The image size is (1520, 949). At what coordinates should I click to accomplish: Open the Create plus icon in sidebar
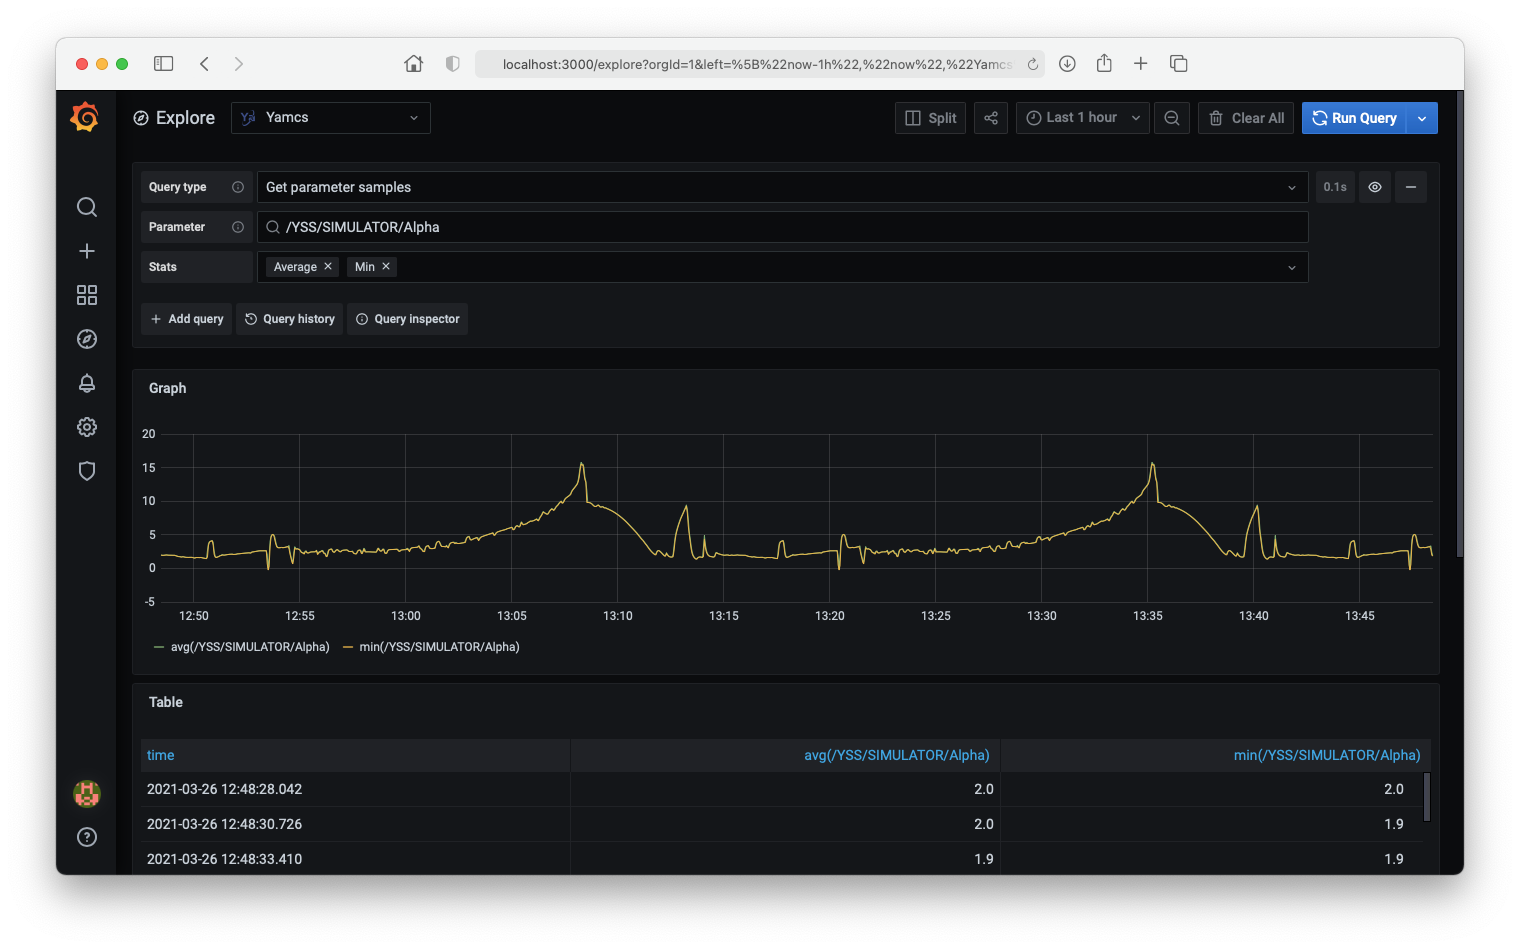(x=87, y=251)
